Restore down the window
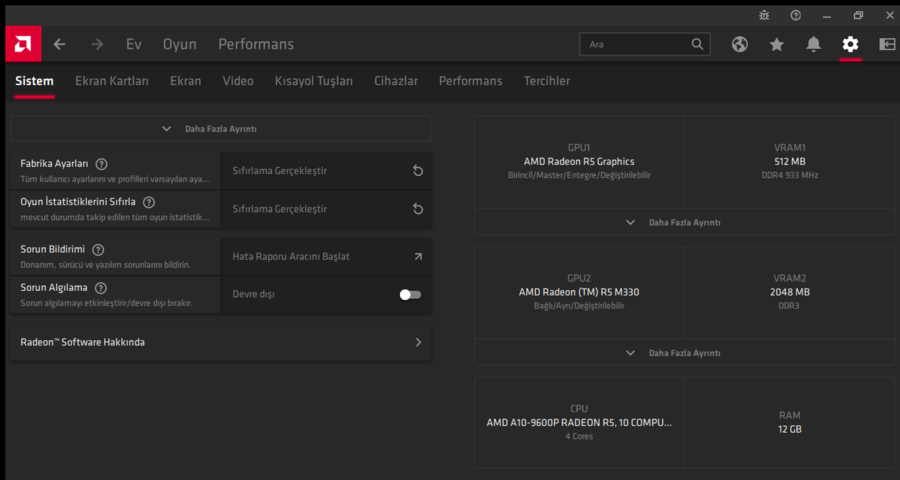900x480 pixels. pos(858,16)
